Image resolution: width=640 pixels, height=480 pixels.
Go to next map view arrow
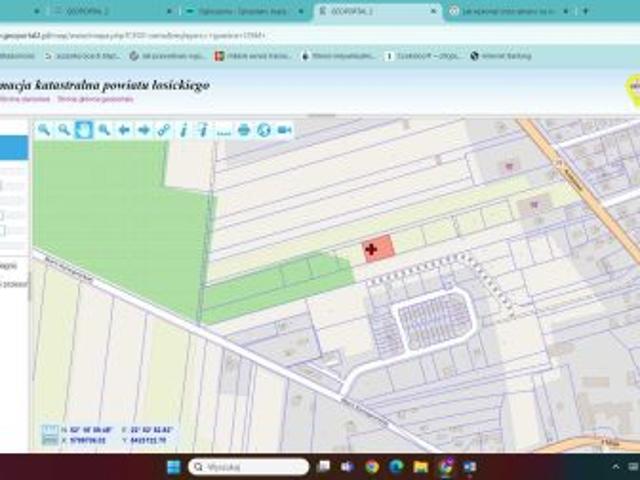click(x=144, y=130)
